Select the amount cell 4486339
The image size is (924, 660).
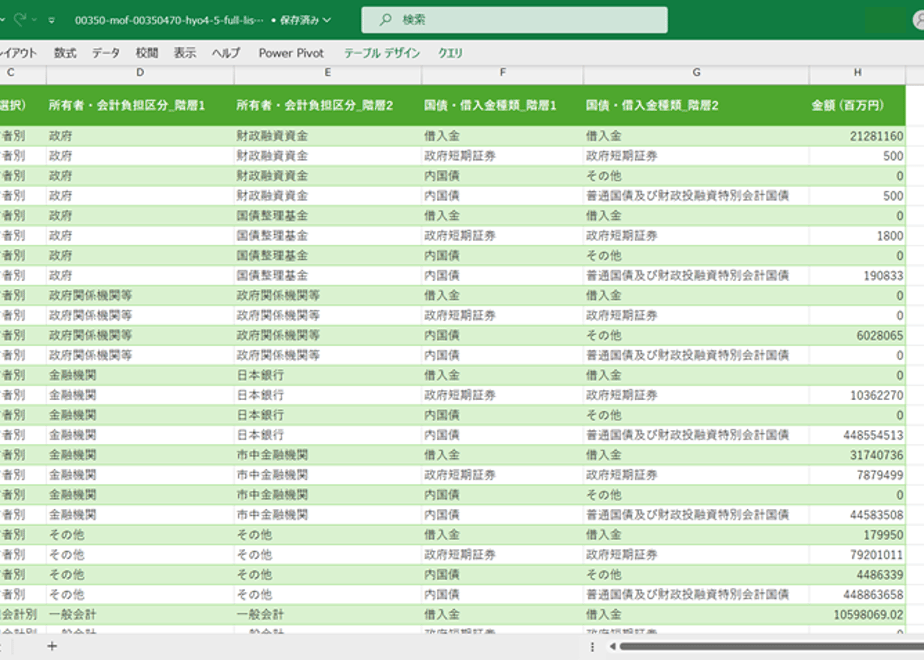click(857, 575)
